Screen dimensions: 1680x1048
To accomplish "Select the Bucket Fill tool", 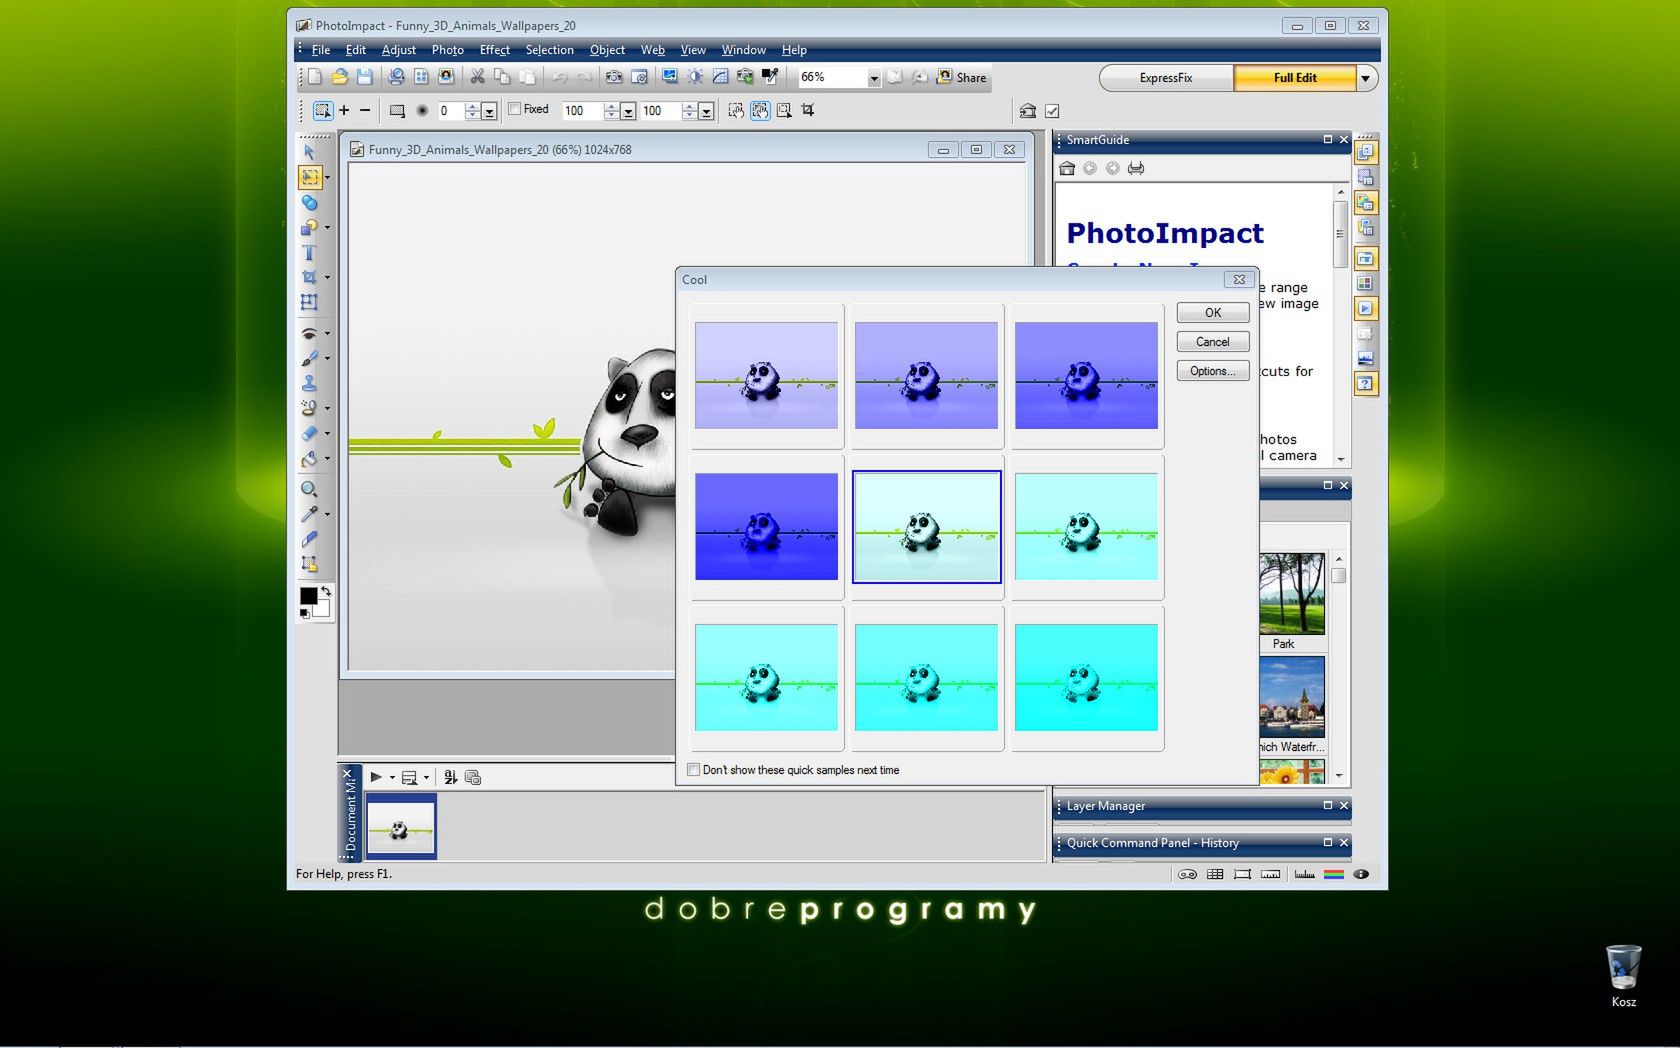I will click(x=309, y=459).
